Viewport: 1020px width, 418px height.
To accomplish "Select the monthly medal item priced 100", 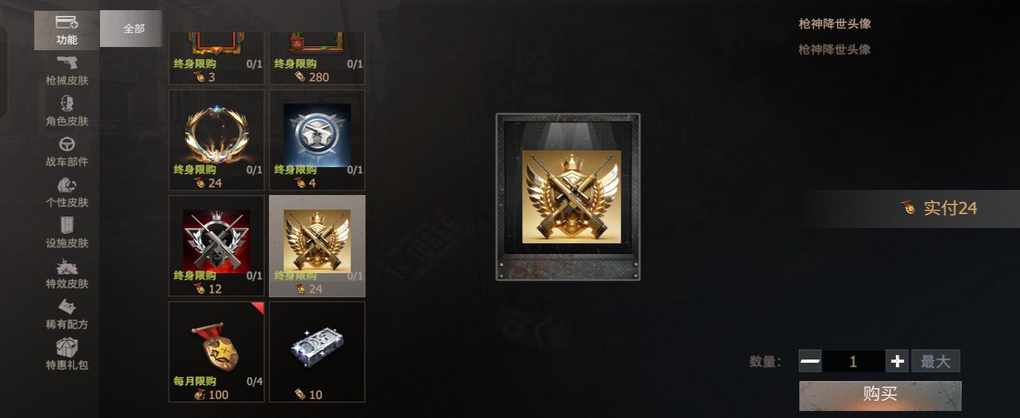I will (217, 352).
